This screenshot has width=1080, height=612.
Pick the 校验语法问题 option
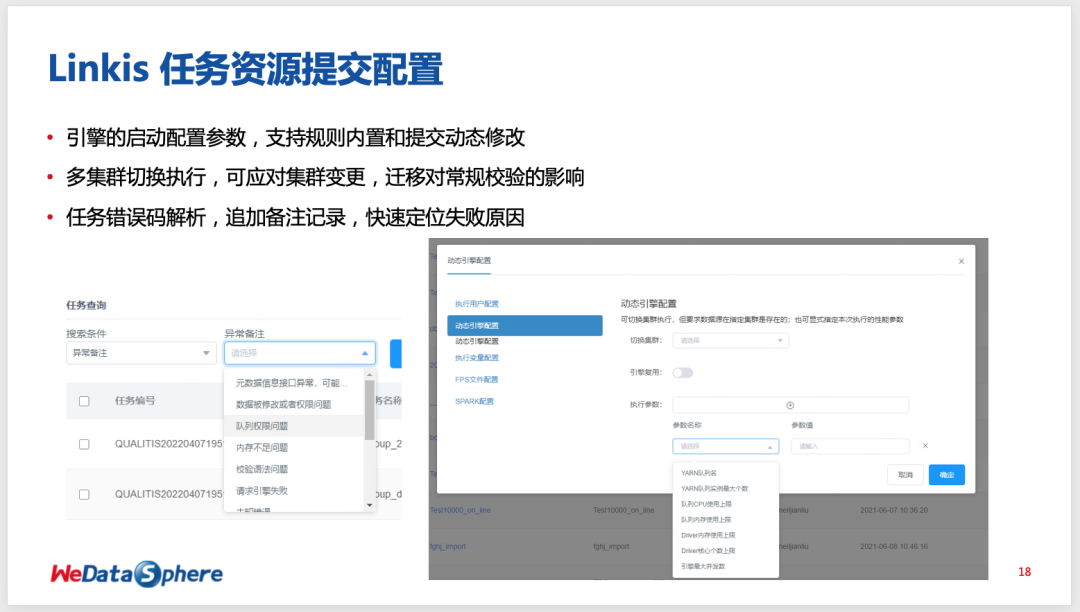pyautogui.click(x=294, y=469)
